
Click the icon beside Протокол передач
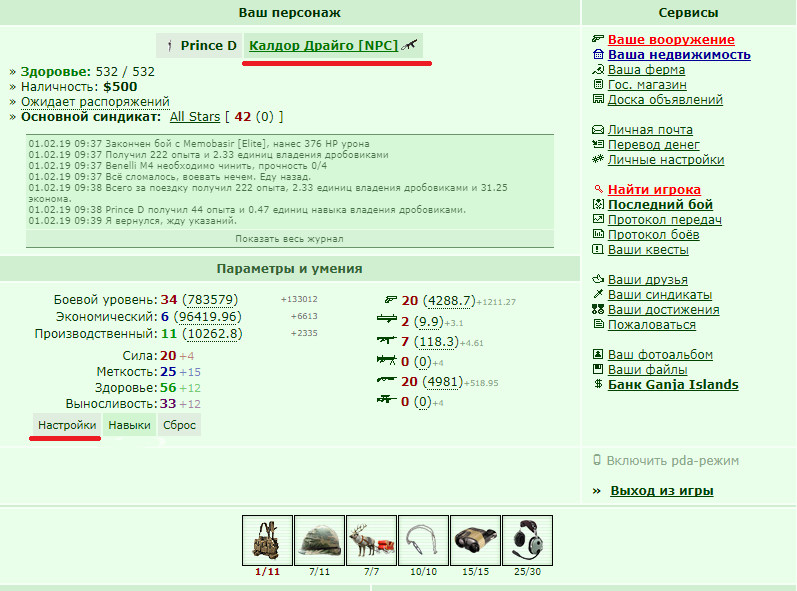coord(598,219)
